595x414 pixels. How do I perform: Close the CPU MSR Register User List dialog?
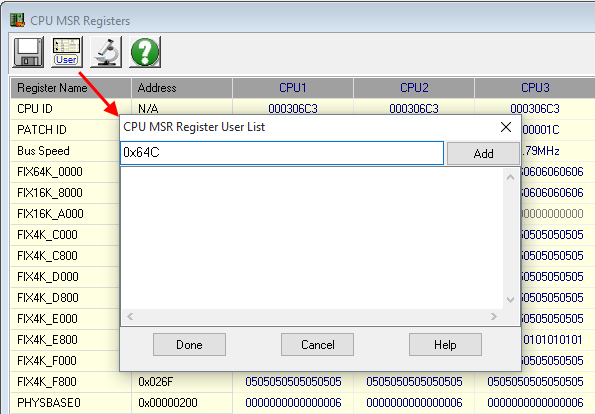[x=506, y=127]
